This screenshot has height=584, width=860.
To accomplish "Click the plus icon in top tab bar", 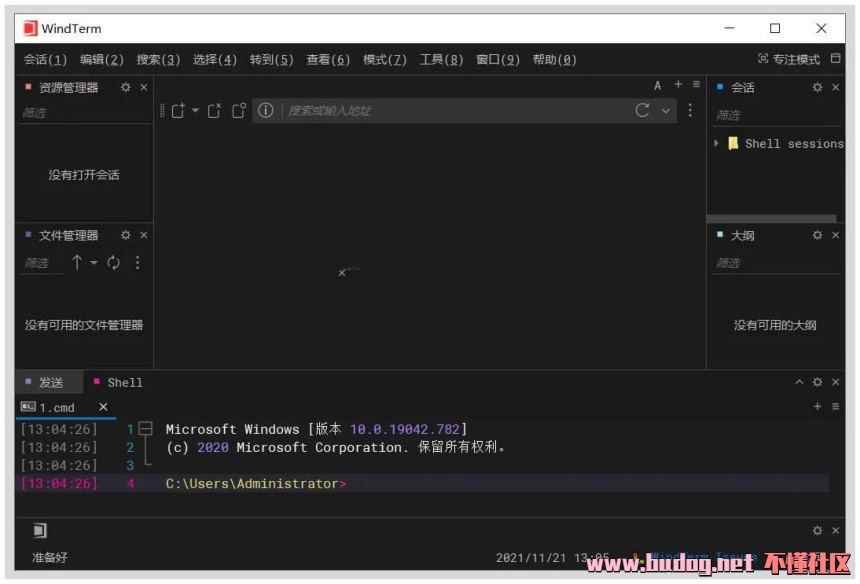I will point(678,84).
